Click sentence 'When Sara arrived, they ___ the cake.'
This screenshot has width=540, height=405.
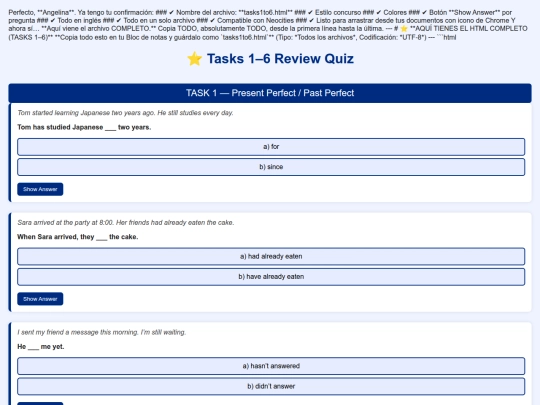point(77,237)
